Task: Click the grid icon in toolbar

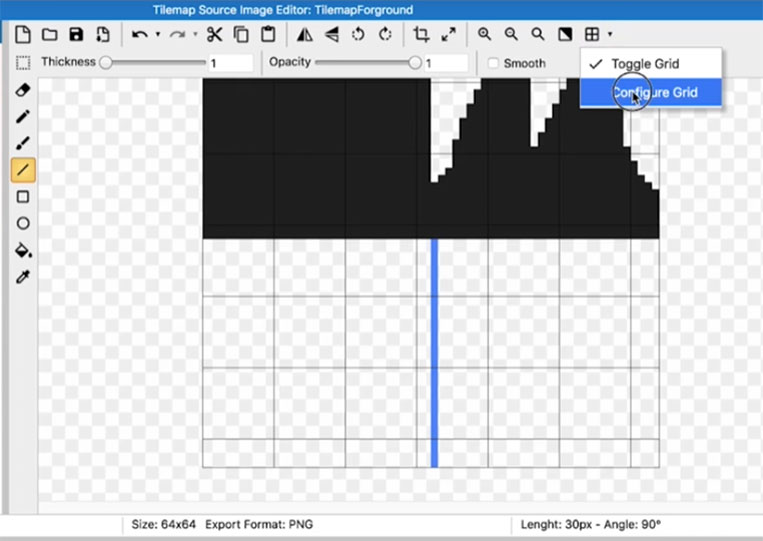Action: click(x=592, y=35)
